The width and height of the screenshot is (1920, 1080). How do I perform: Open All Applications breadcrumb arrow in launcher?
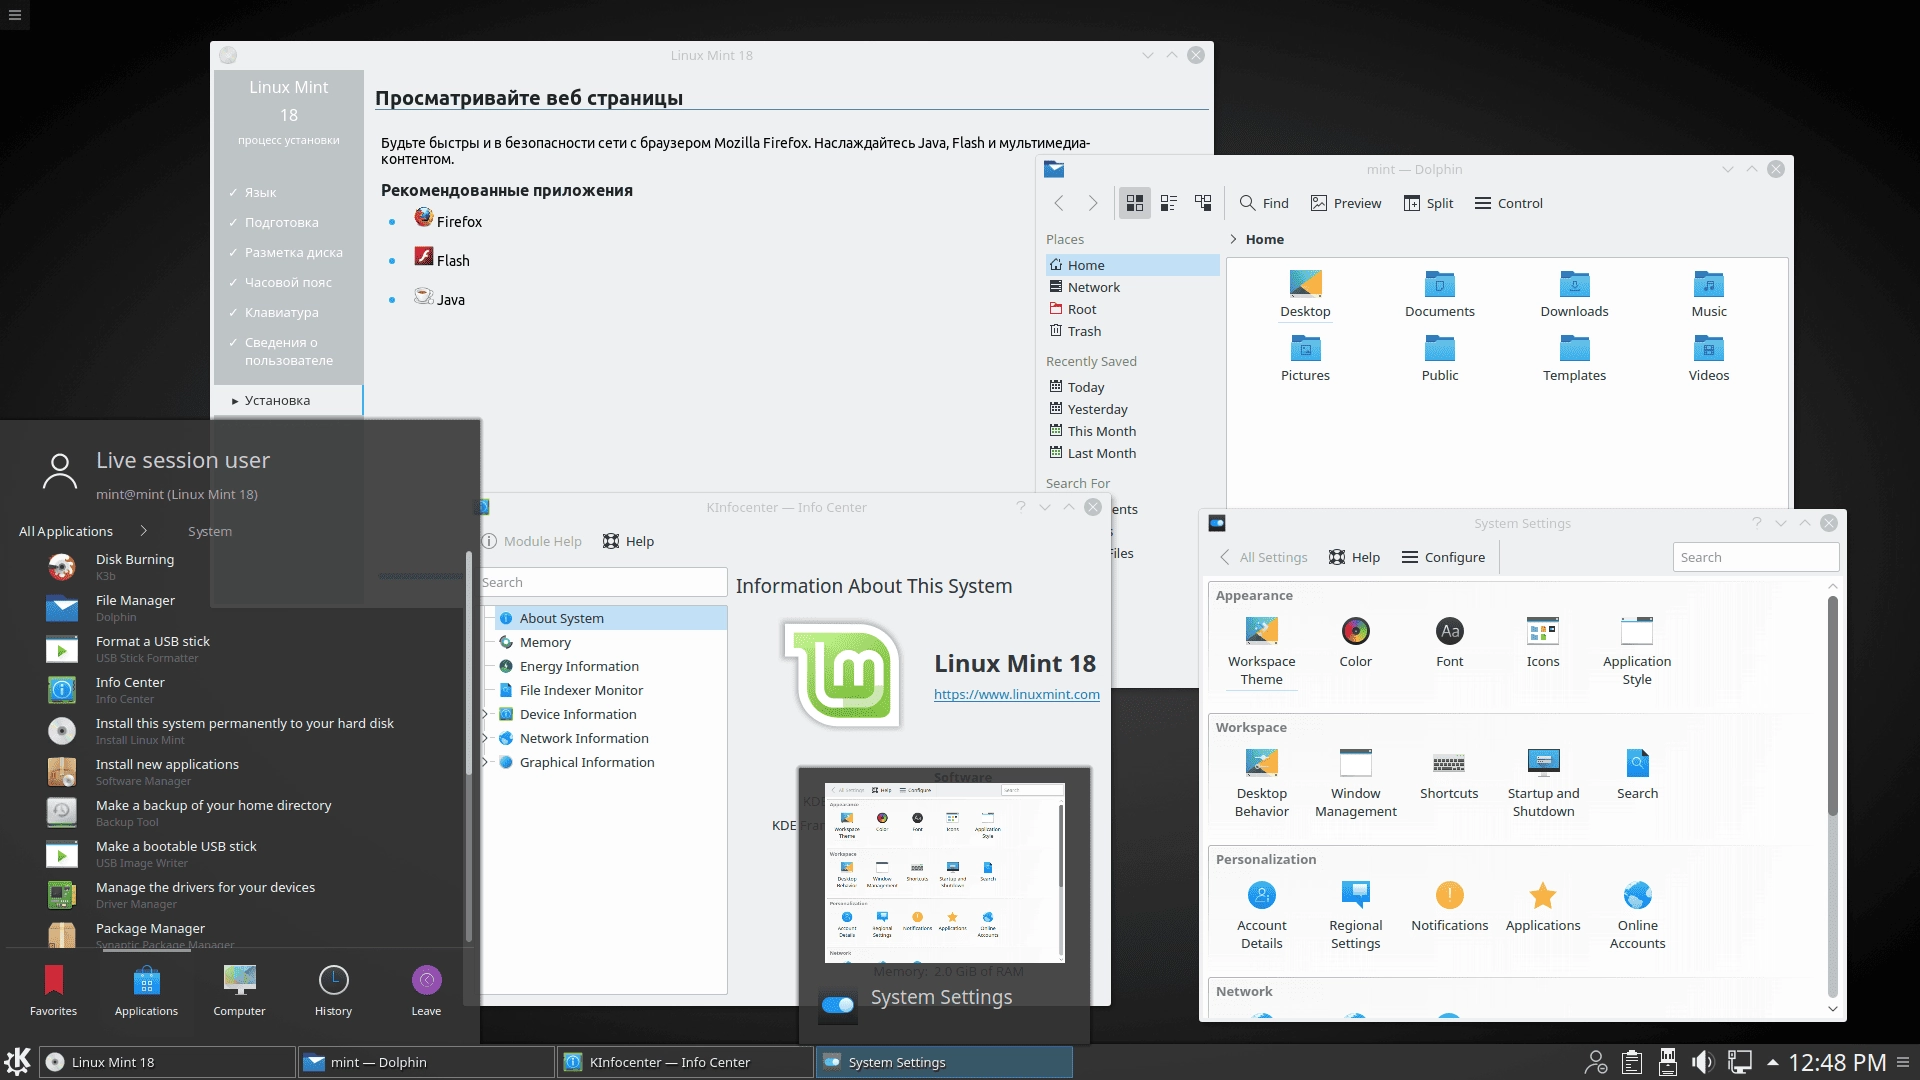(x=143, y=531)
